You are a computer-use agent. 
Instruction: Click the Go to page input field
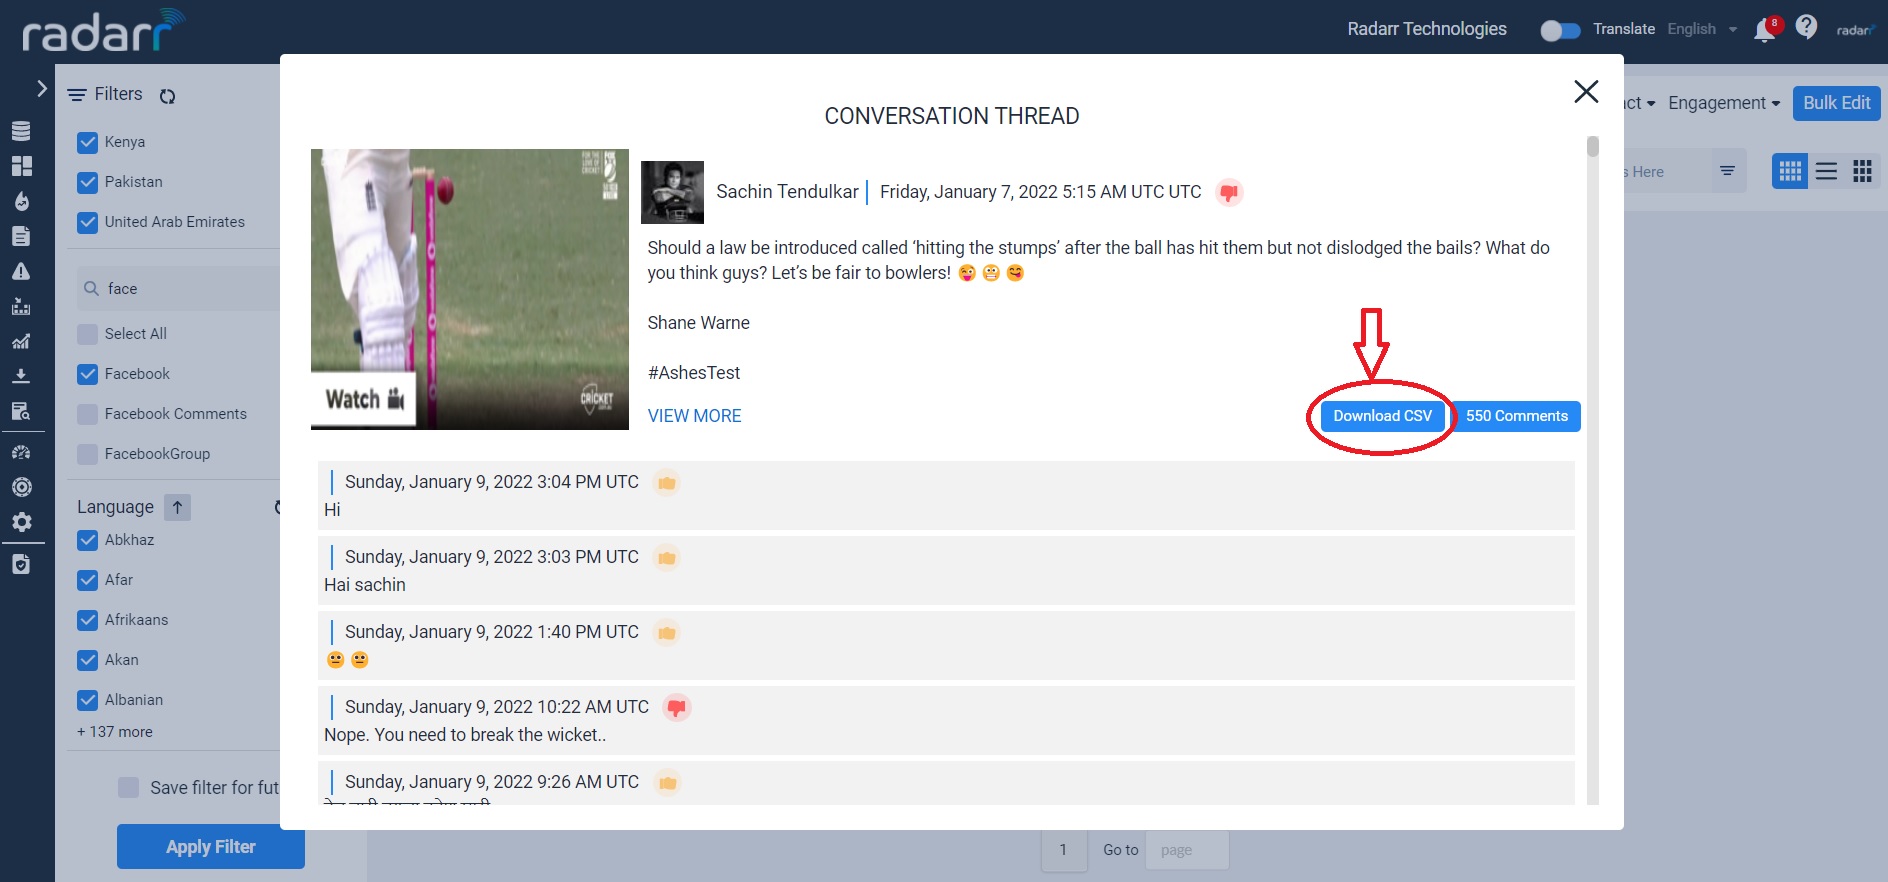(1187, 850)
